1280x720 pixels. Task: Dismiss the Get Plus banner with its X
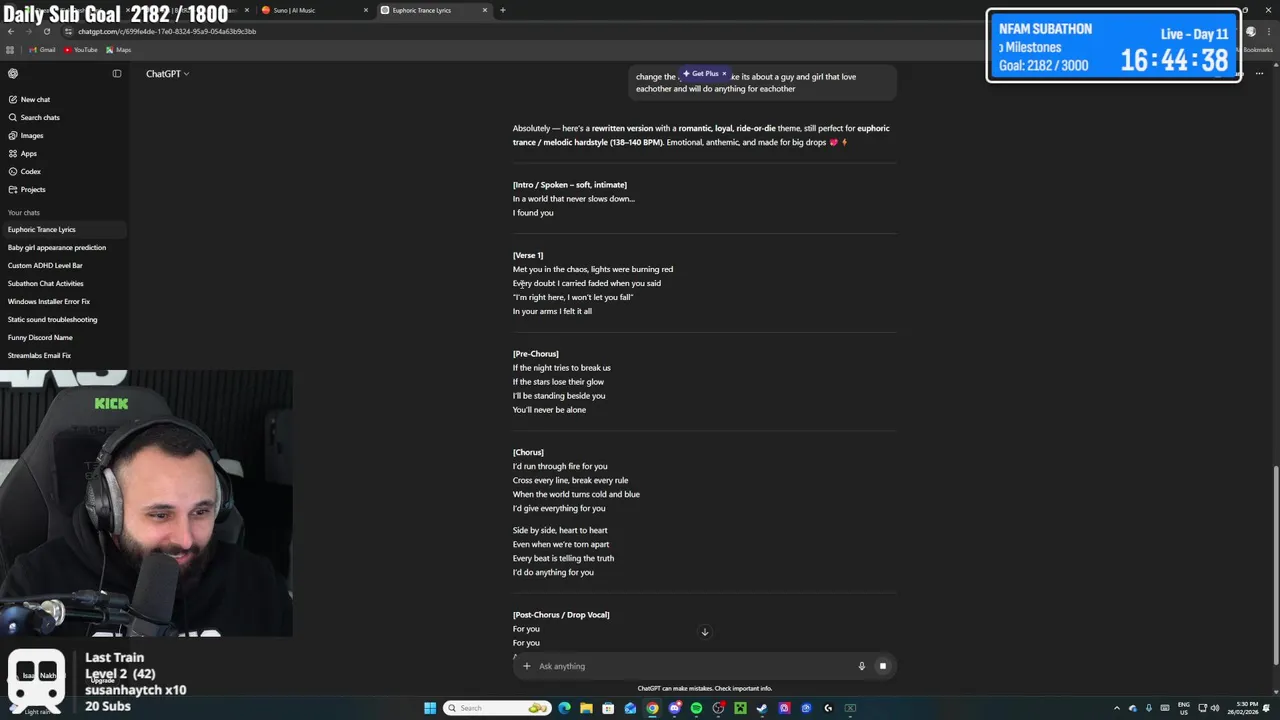(724, 73)
